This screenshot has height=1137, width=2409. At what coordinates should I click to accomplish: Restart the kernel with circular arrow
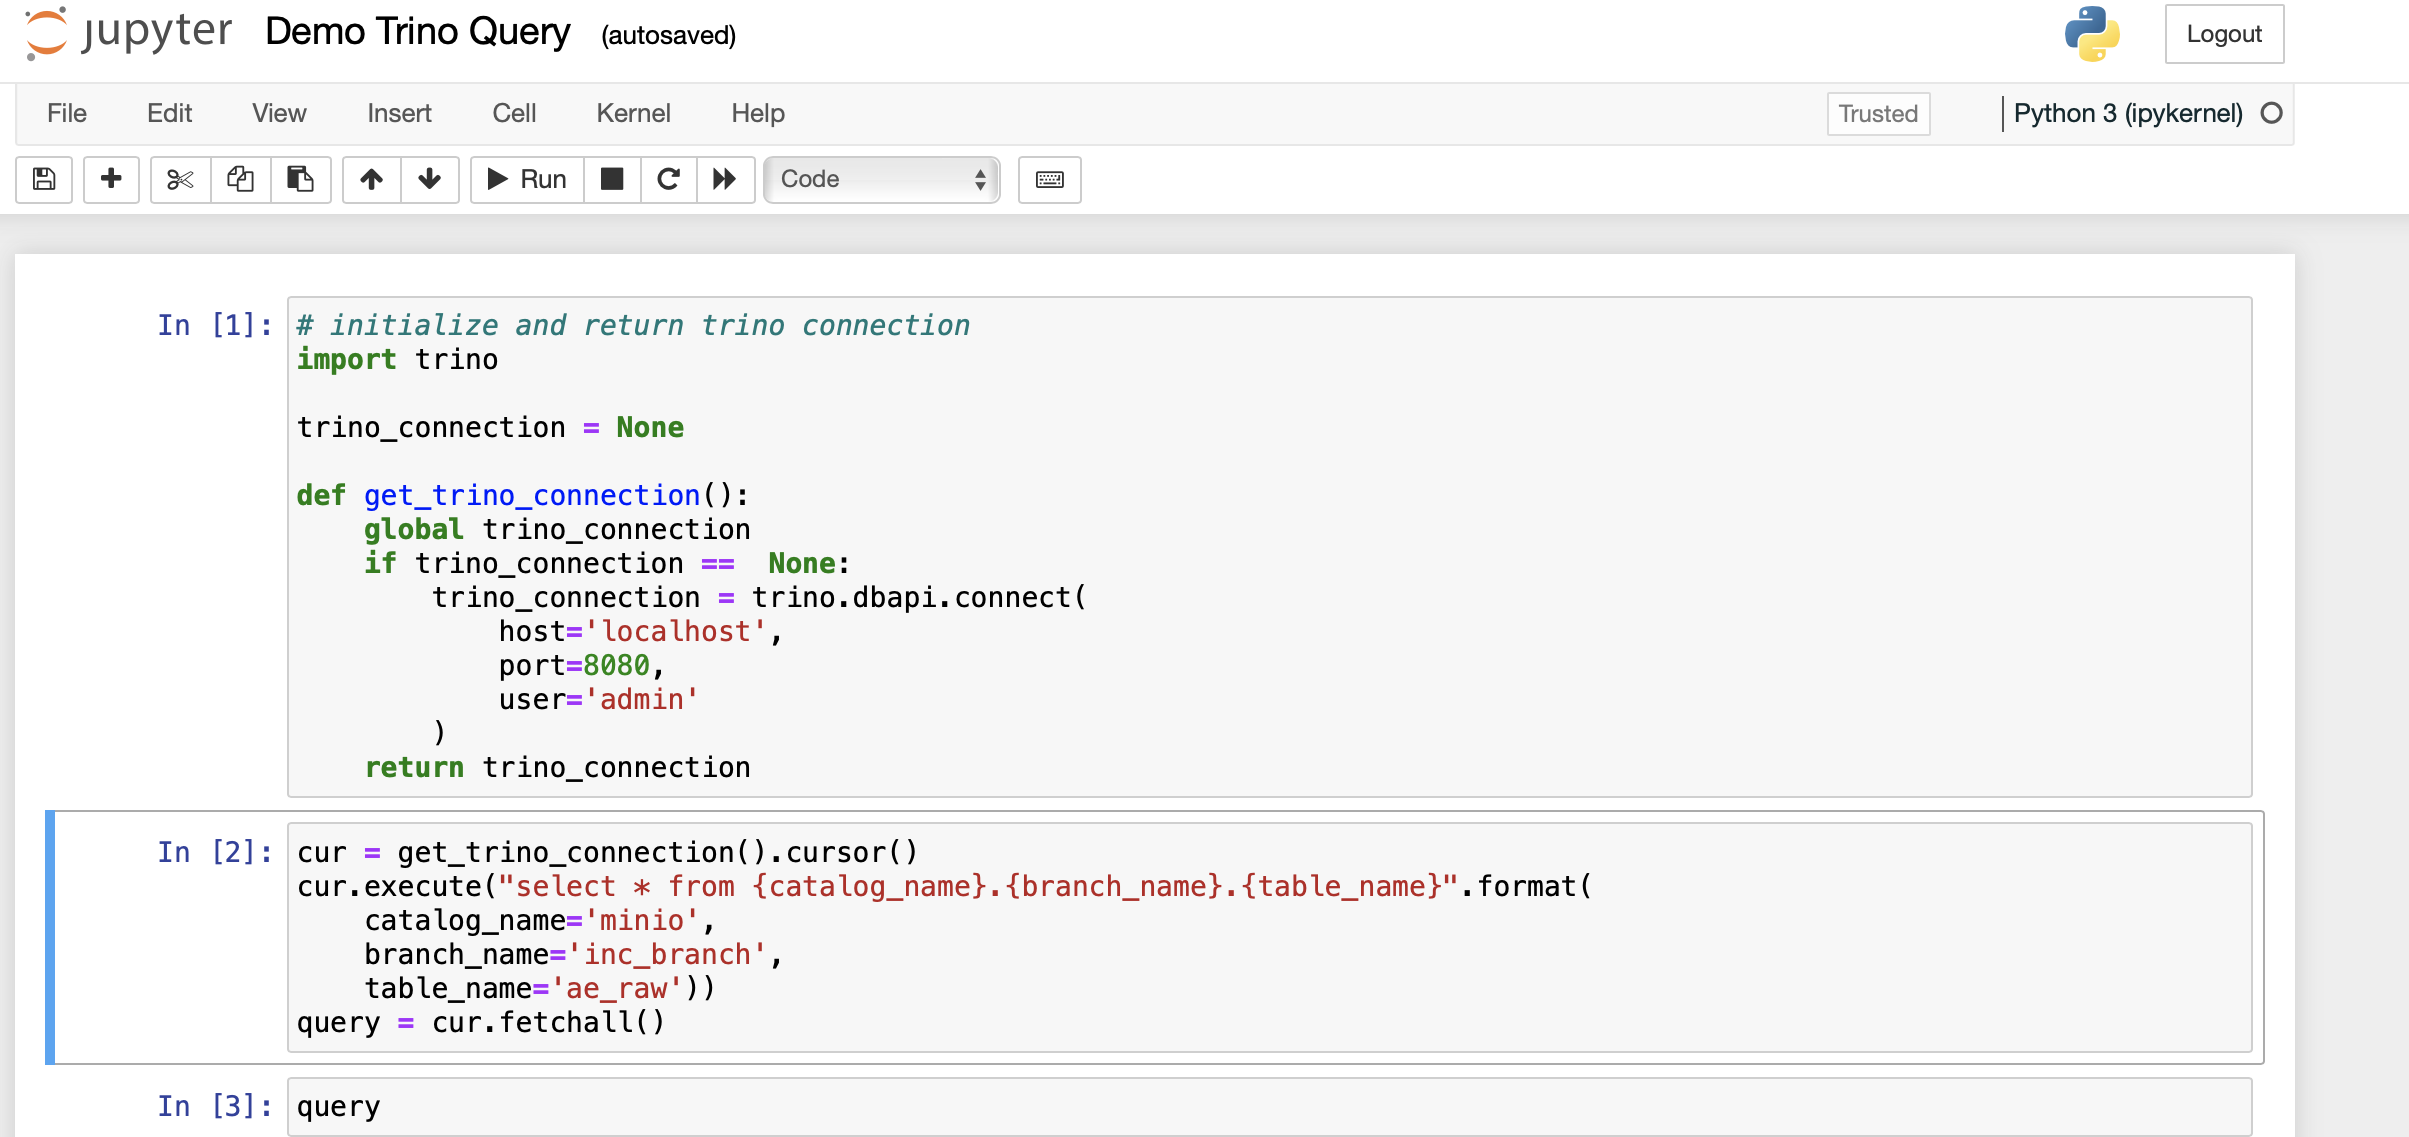[668, 179]
